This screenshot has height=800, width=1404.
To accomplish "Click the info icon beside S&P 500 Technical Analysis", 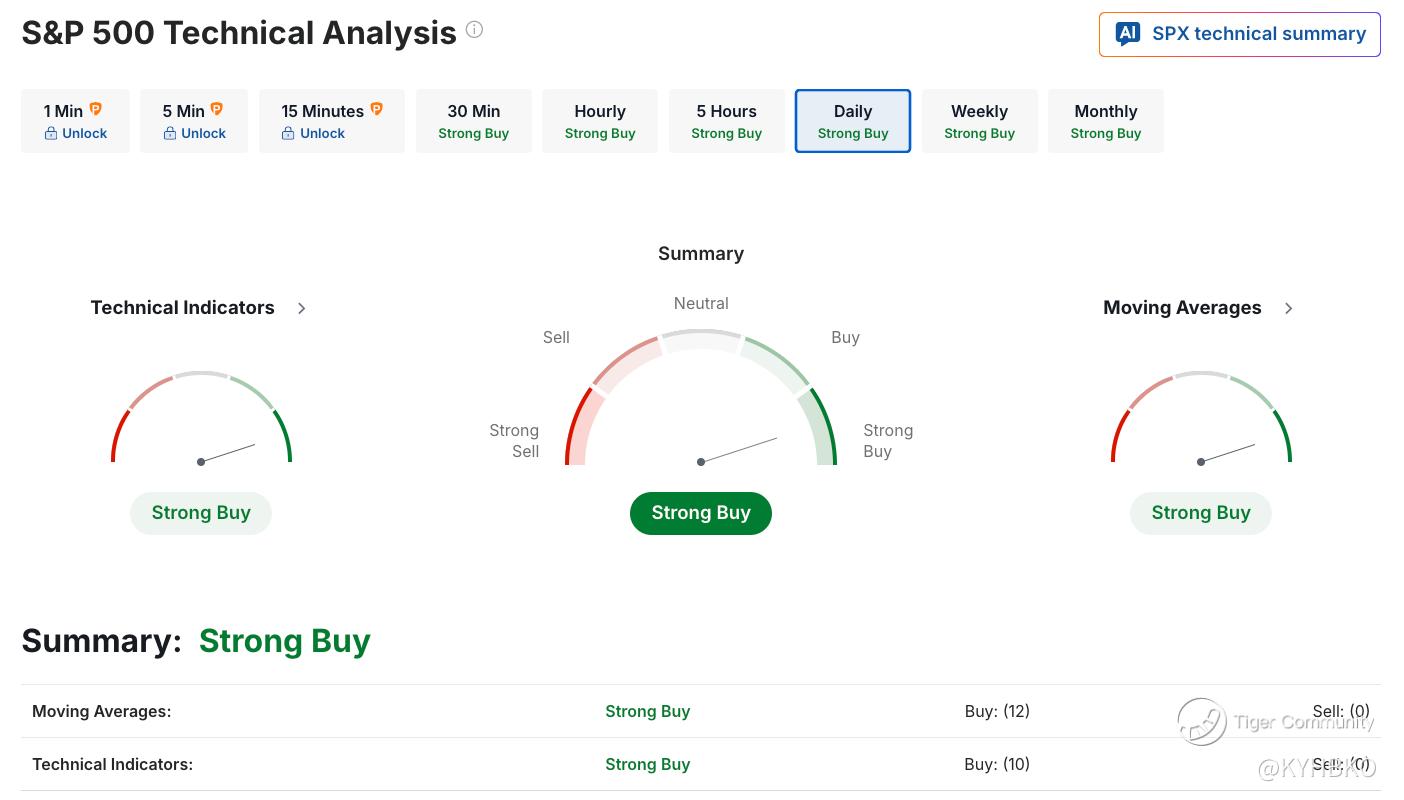I will [475, 30].
